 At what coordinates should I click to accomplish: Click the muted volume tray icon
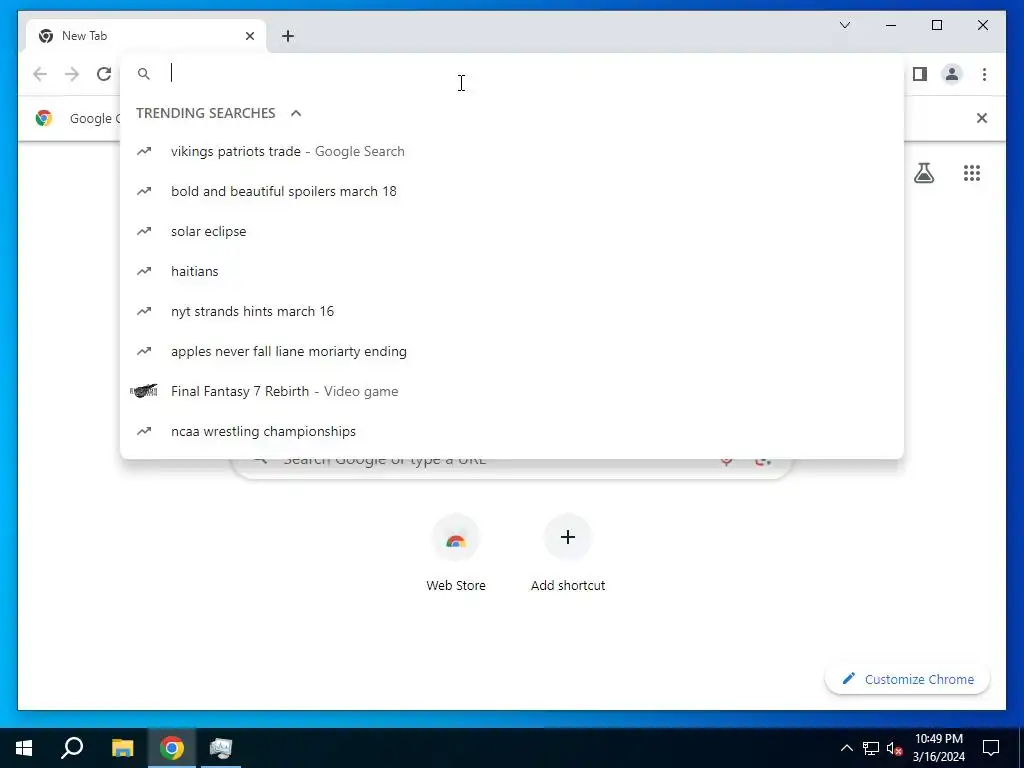point(894,748)
